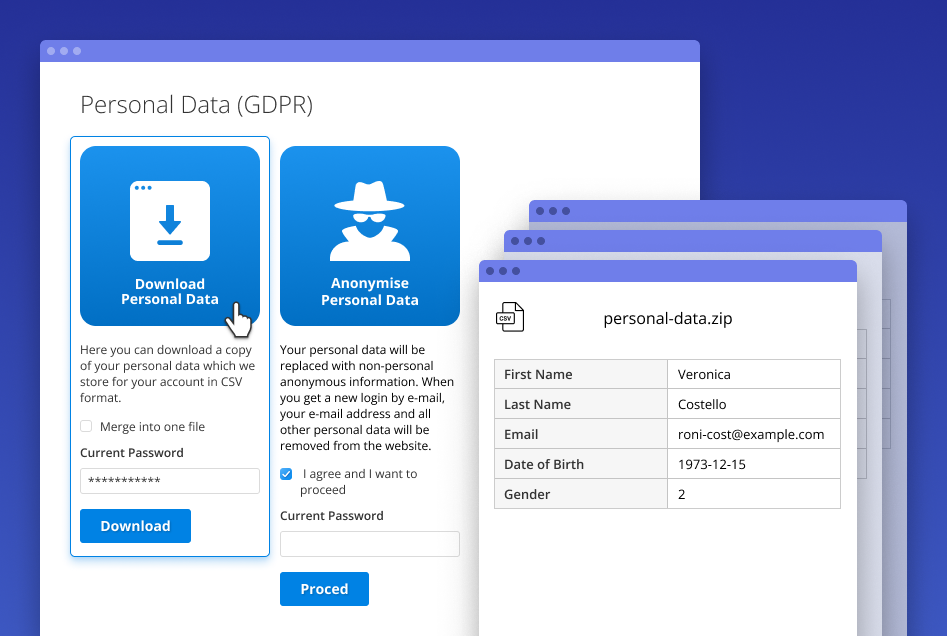Open the CSV file icon beside personal-data.zip
This screenshot has width=947, height=636.
(510, 316)
